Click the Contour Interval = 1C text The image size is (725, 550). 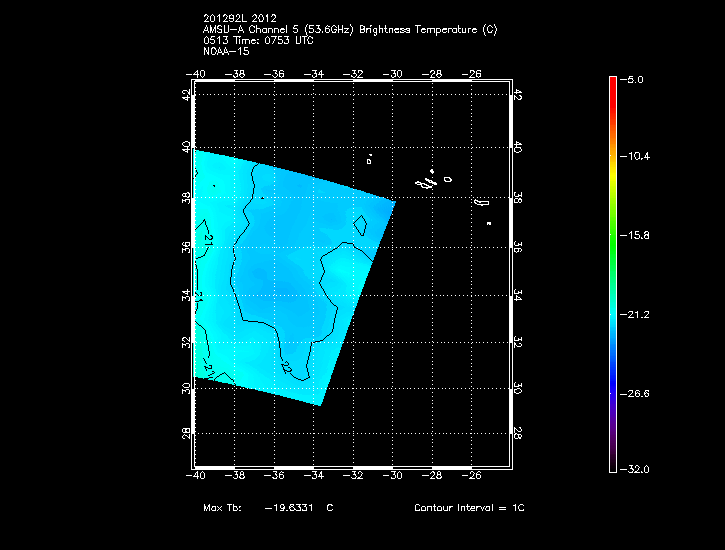click(x=469, y=508)
